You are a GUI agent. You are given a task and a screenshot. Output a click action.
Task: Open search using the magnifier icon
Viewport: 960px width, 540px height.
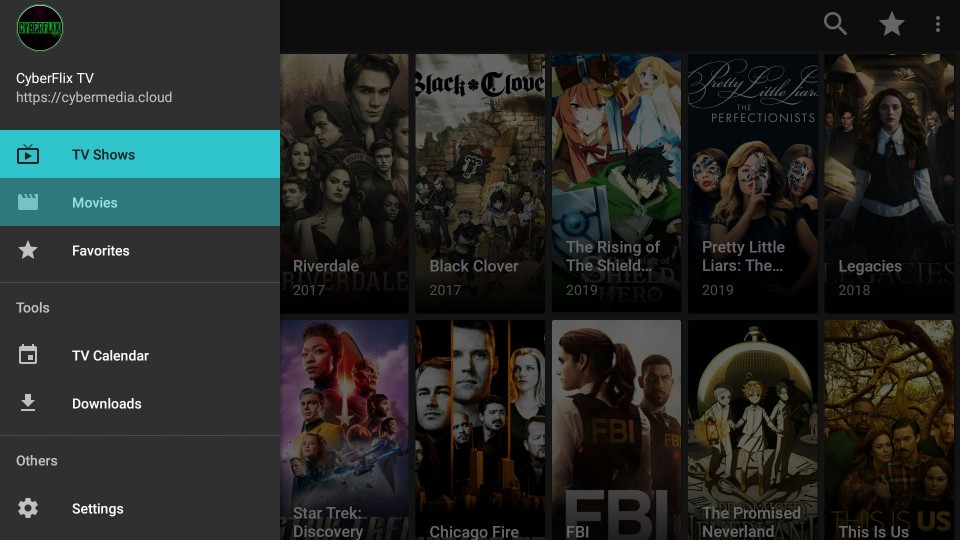tap(835, 24)
